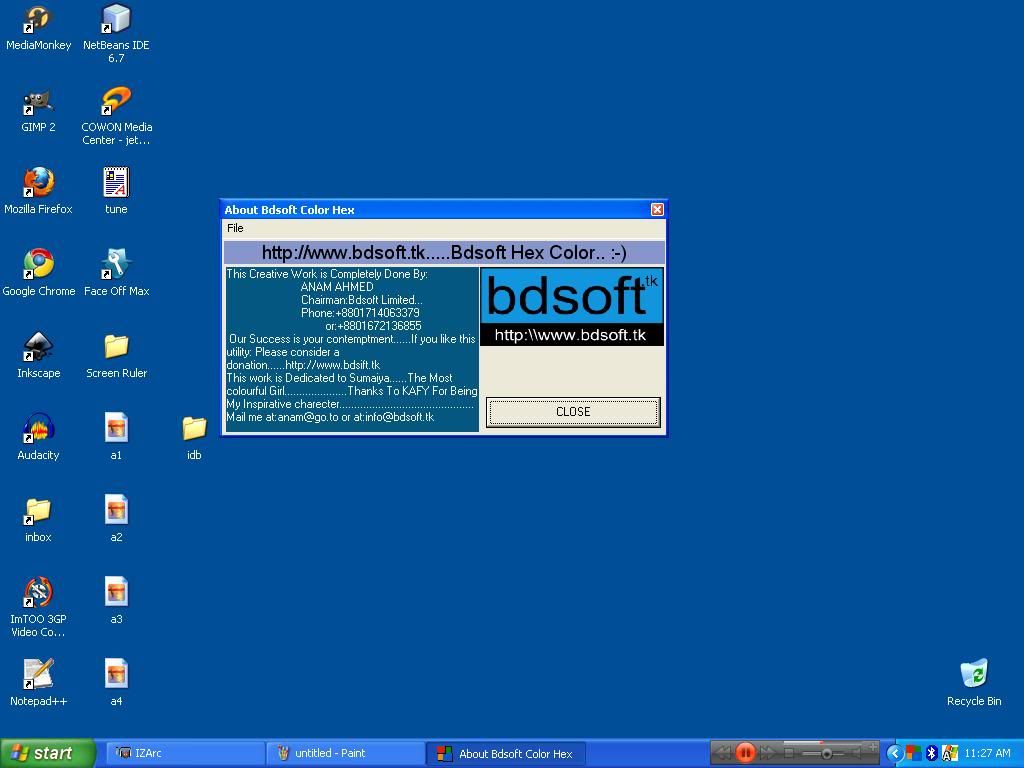Click the bdsoft logo image

571,307
